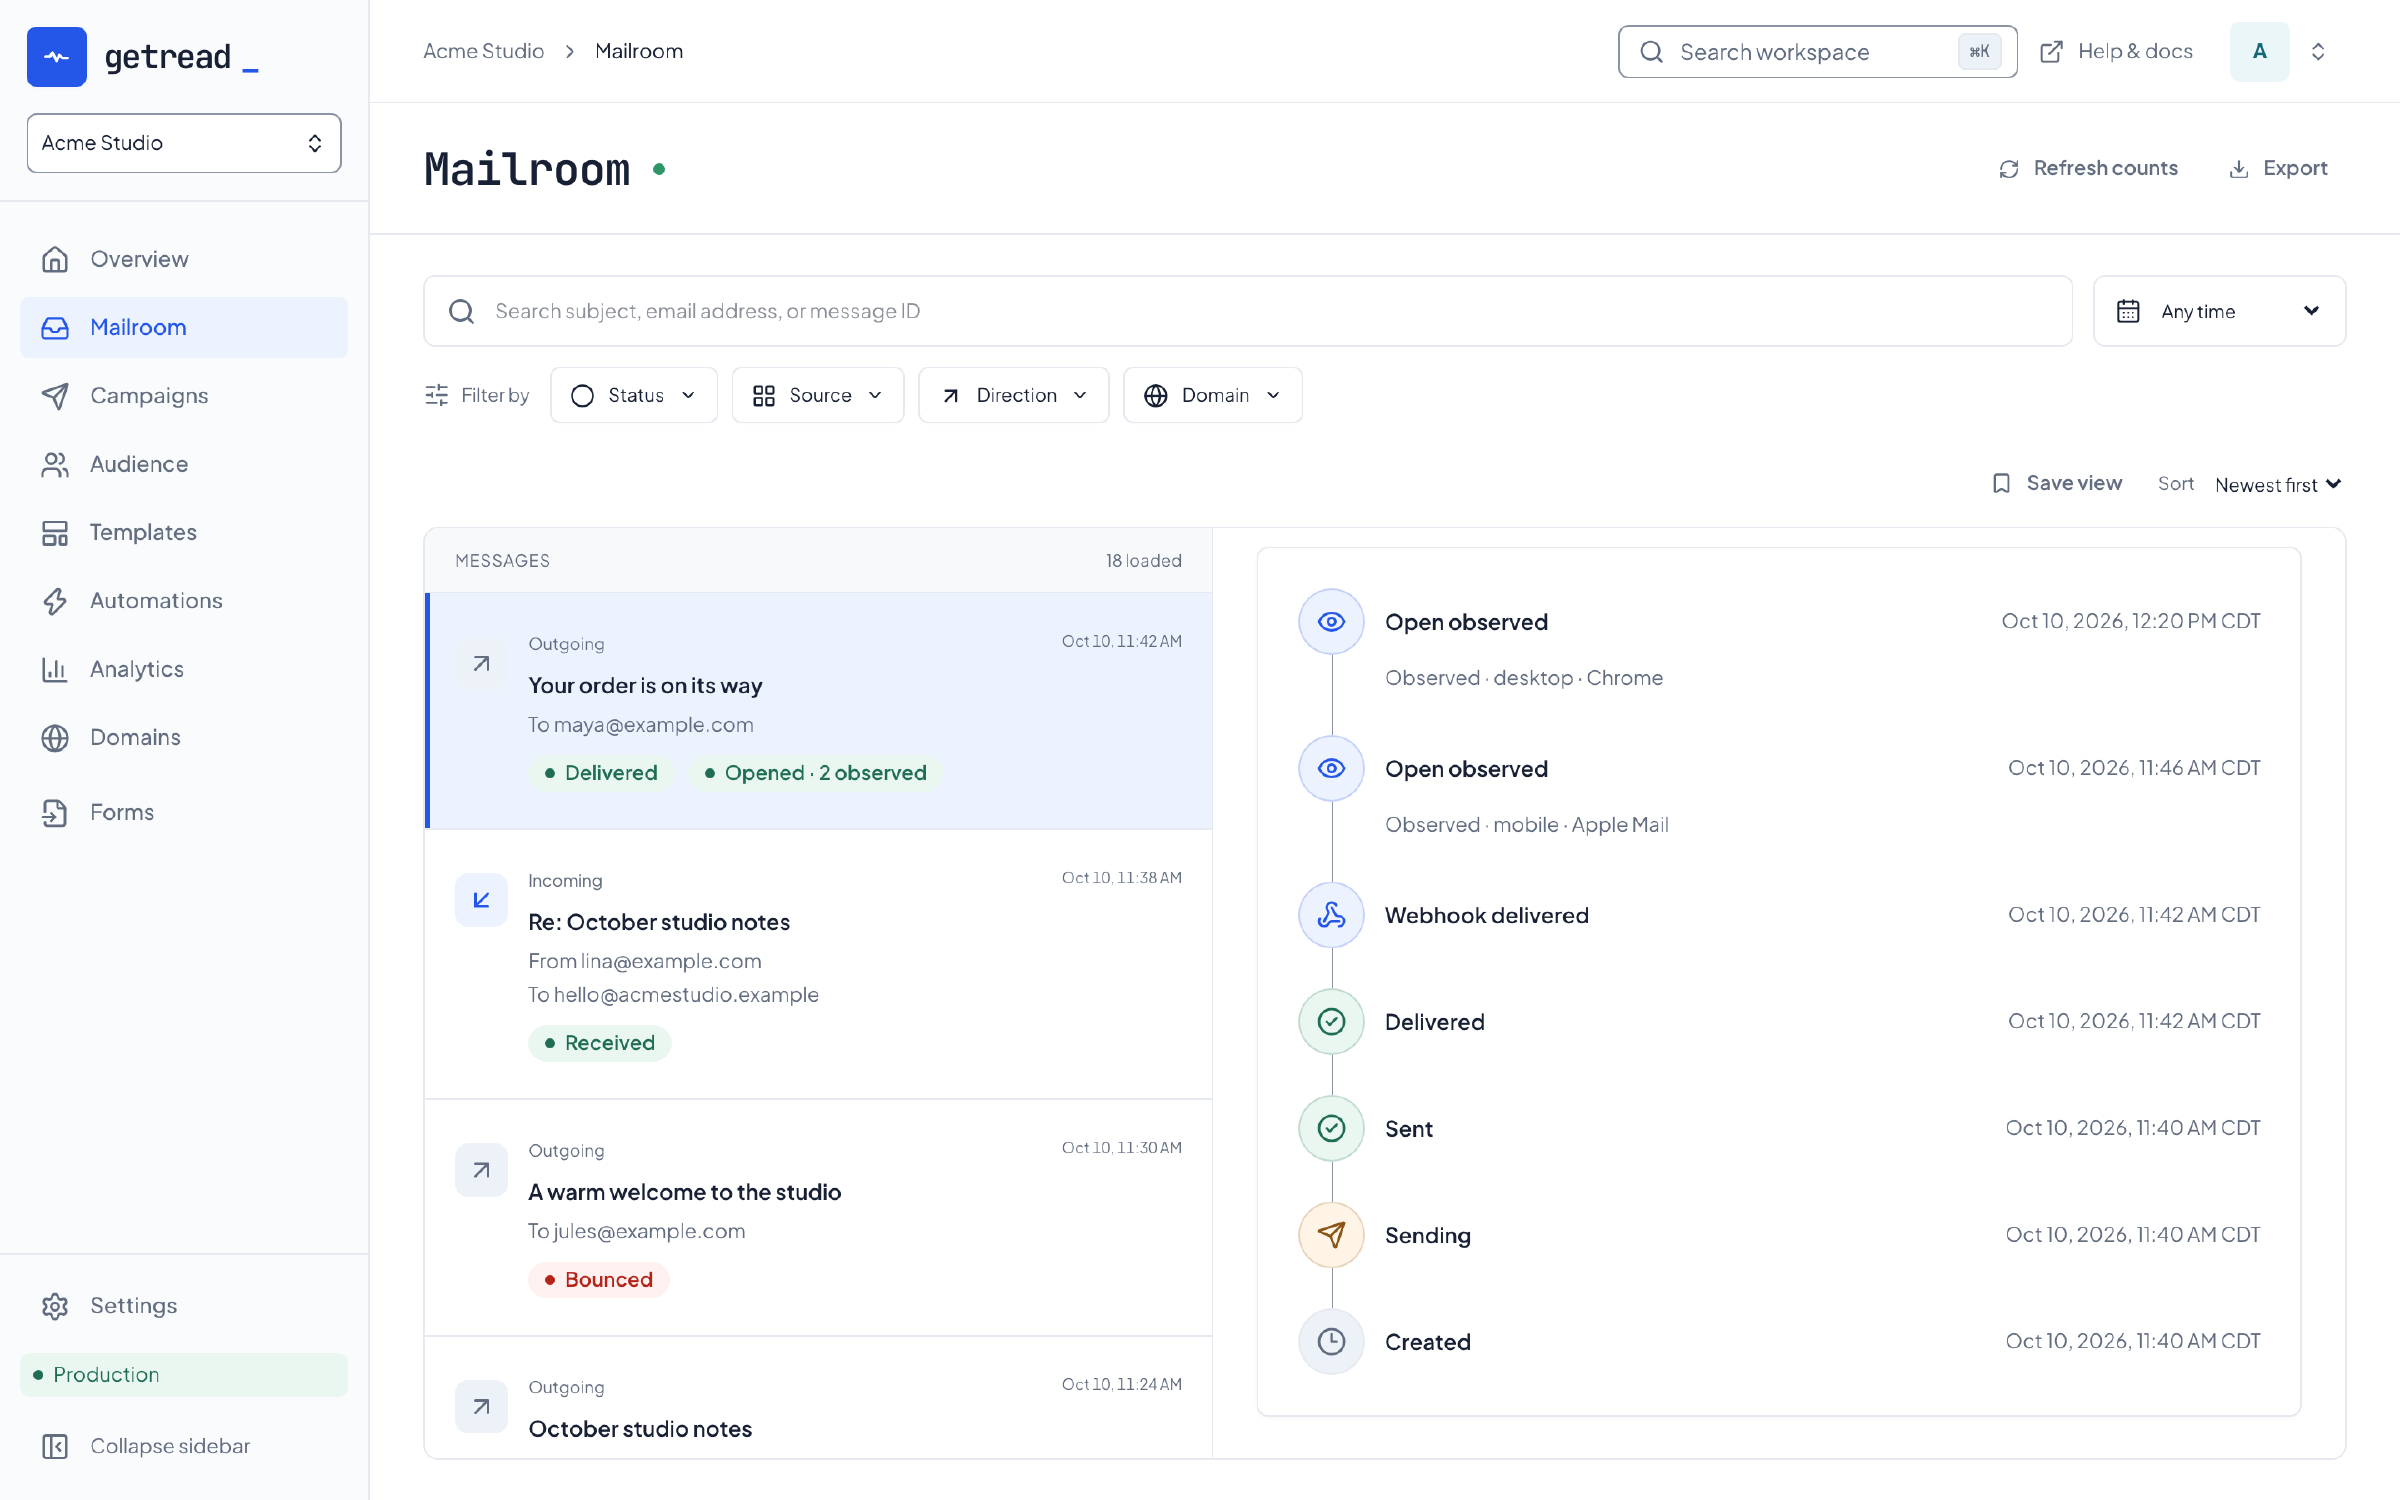Viewport: 2400px width, 1500px height.
Task: Go to Campaigns in the sidebar
Action: (x=184, y=396)
